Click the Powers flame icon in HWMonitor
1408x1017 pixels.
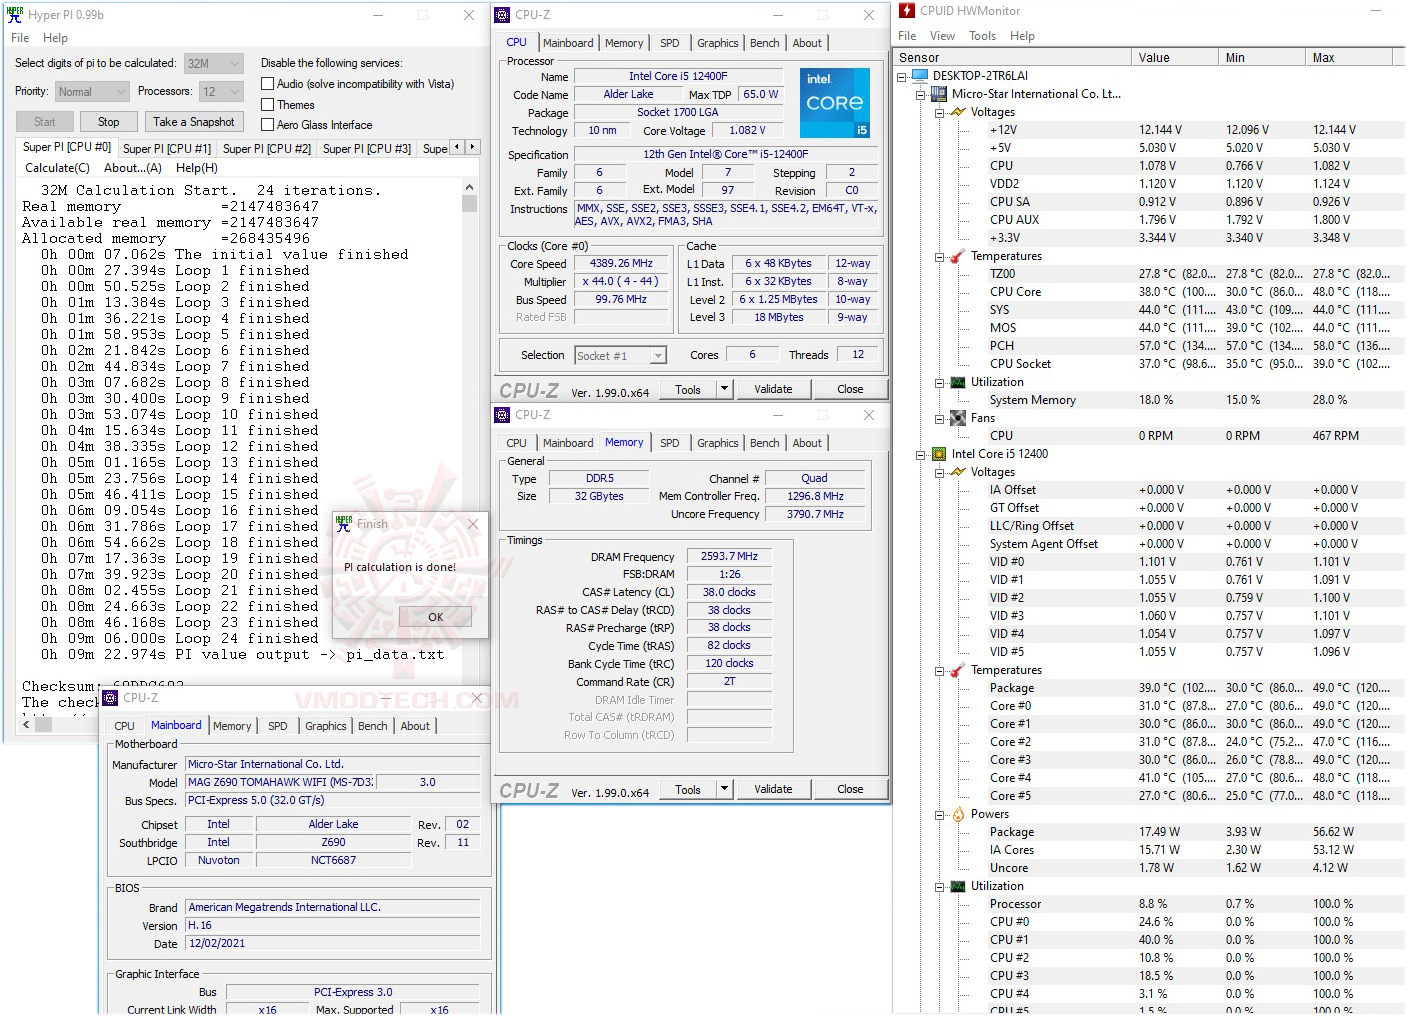(958, 814)
